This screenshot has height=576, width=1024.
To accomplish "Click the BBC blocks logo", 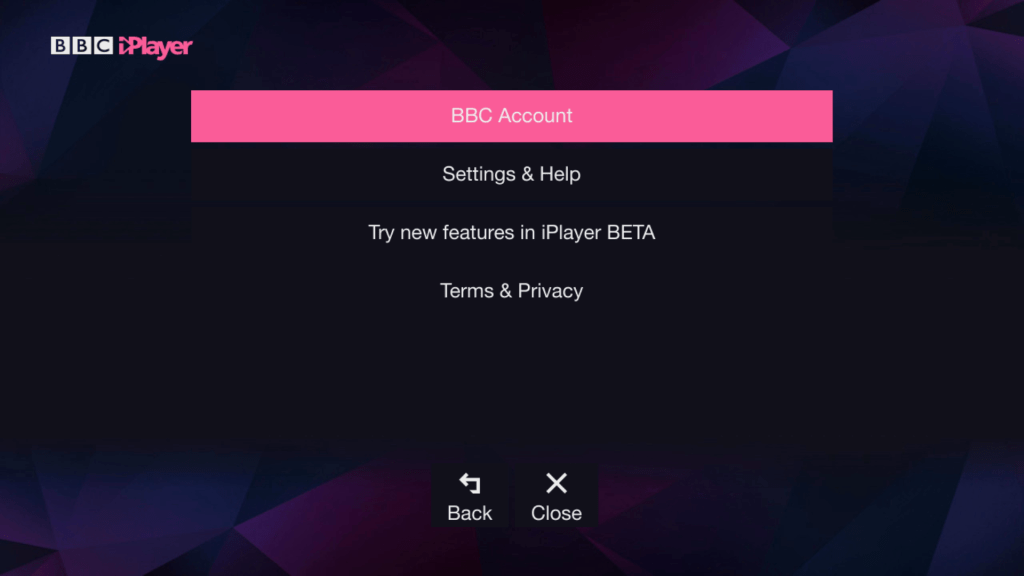I will (82, 46).
